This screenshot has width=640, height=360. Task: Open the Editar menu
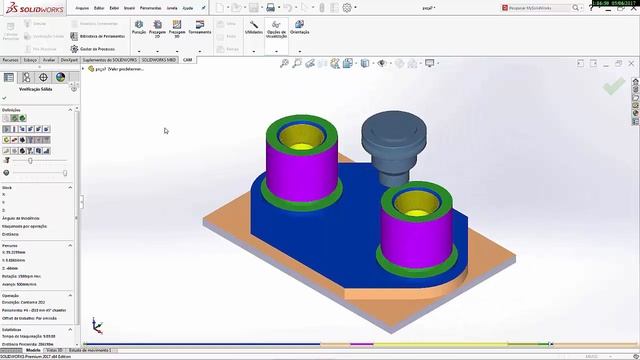(x=99, y=8)
